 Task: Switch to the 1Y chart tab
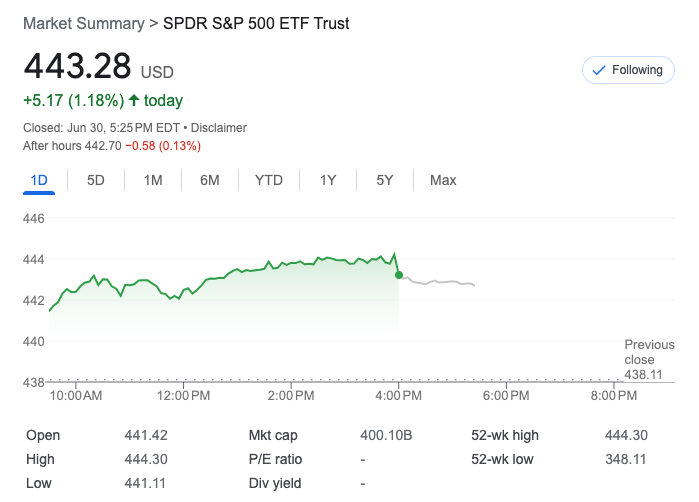point(328,180)
